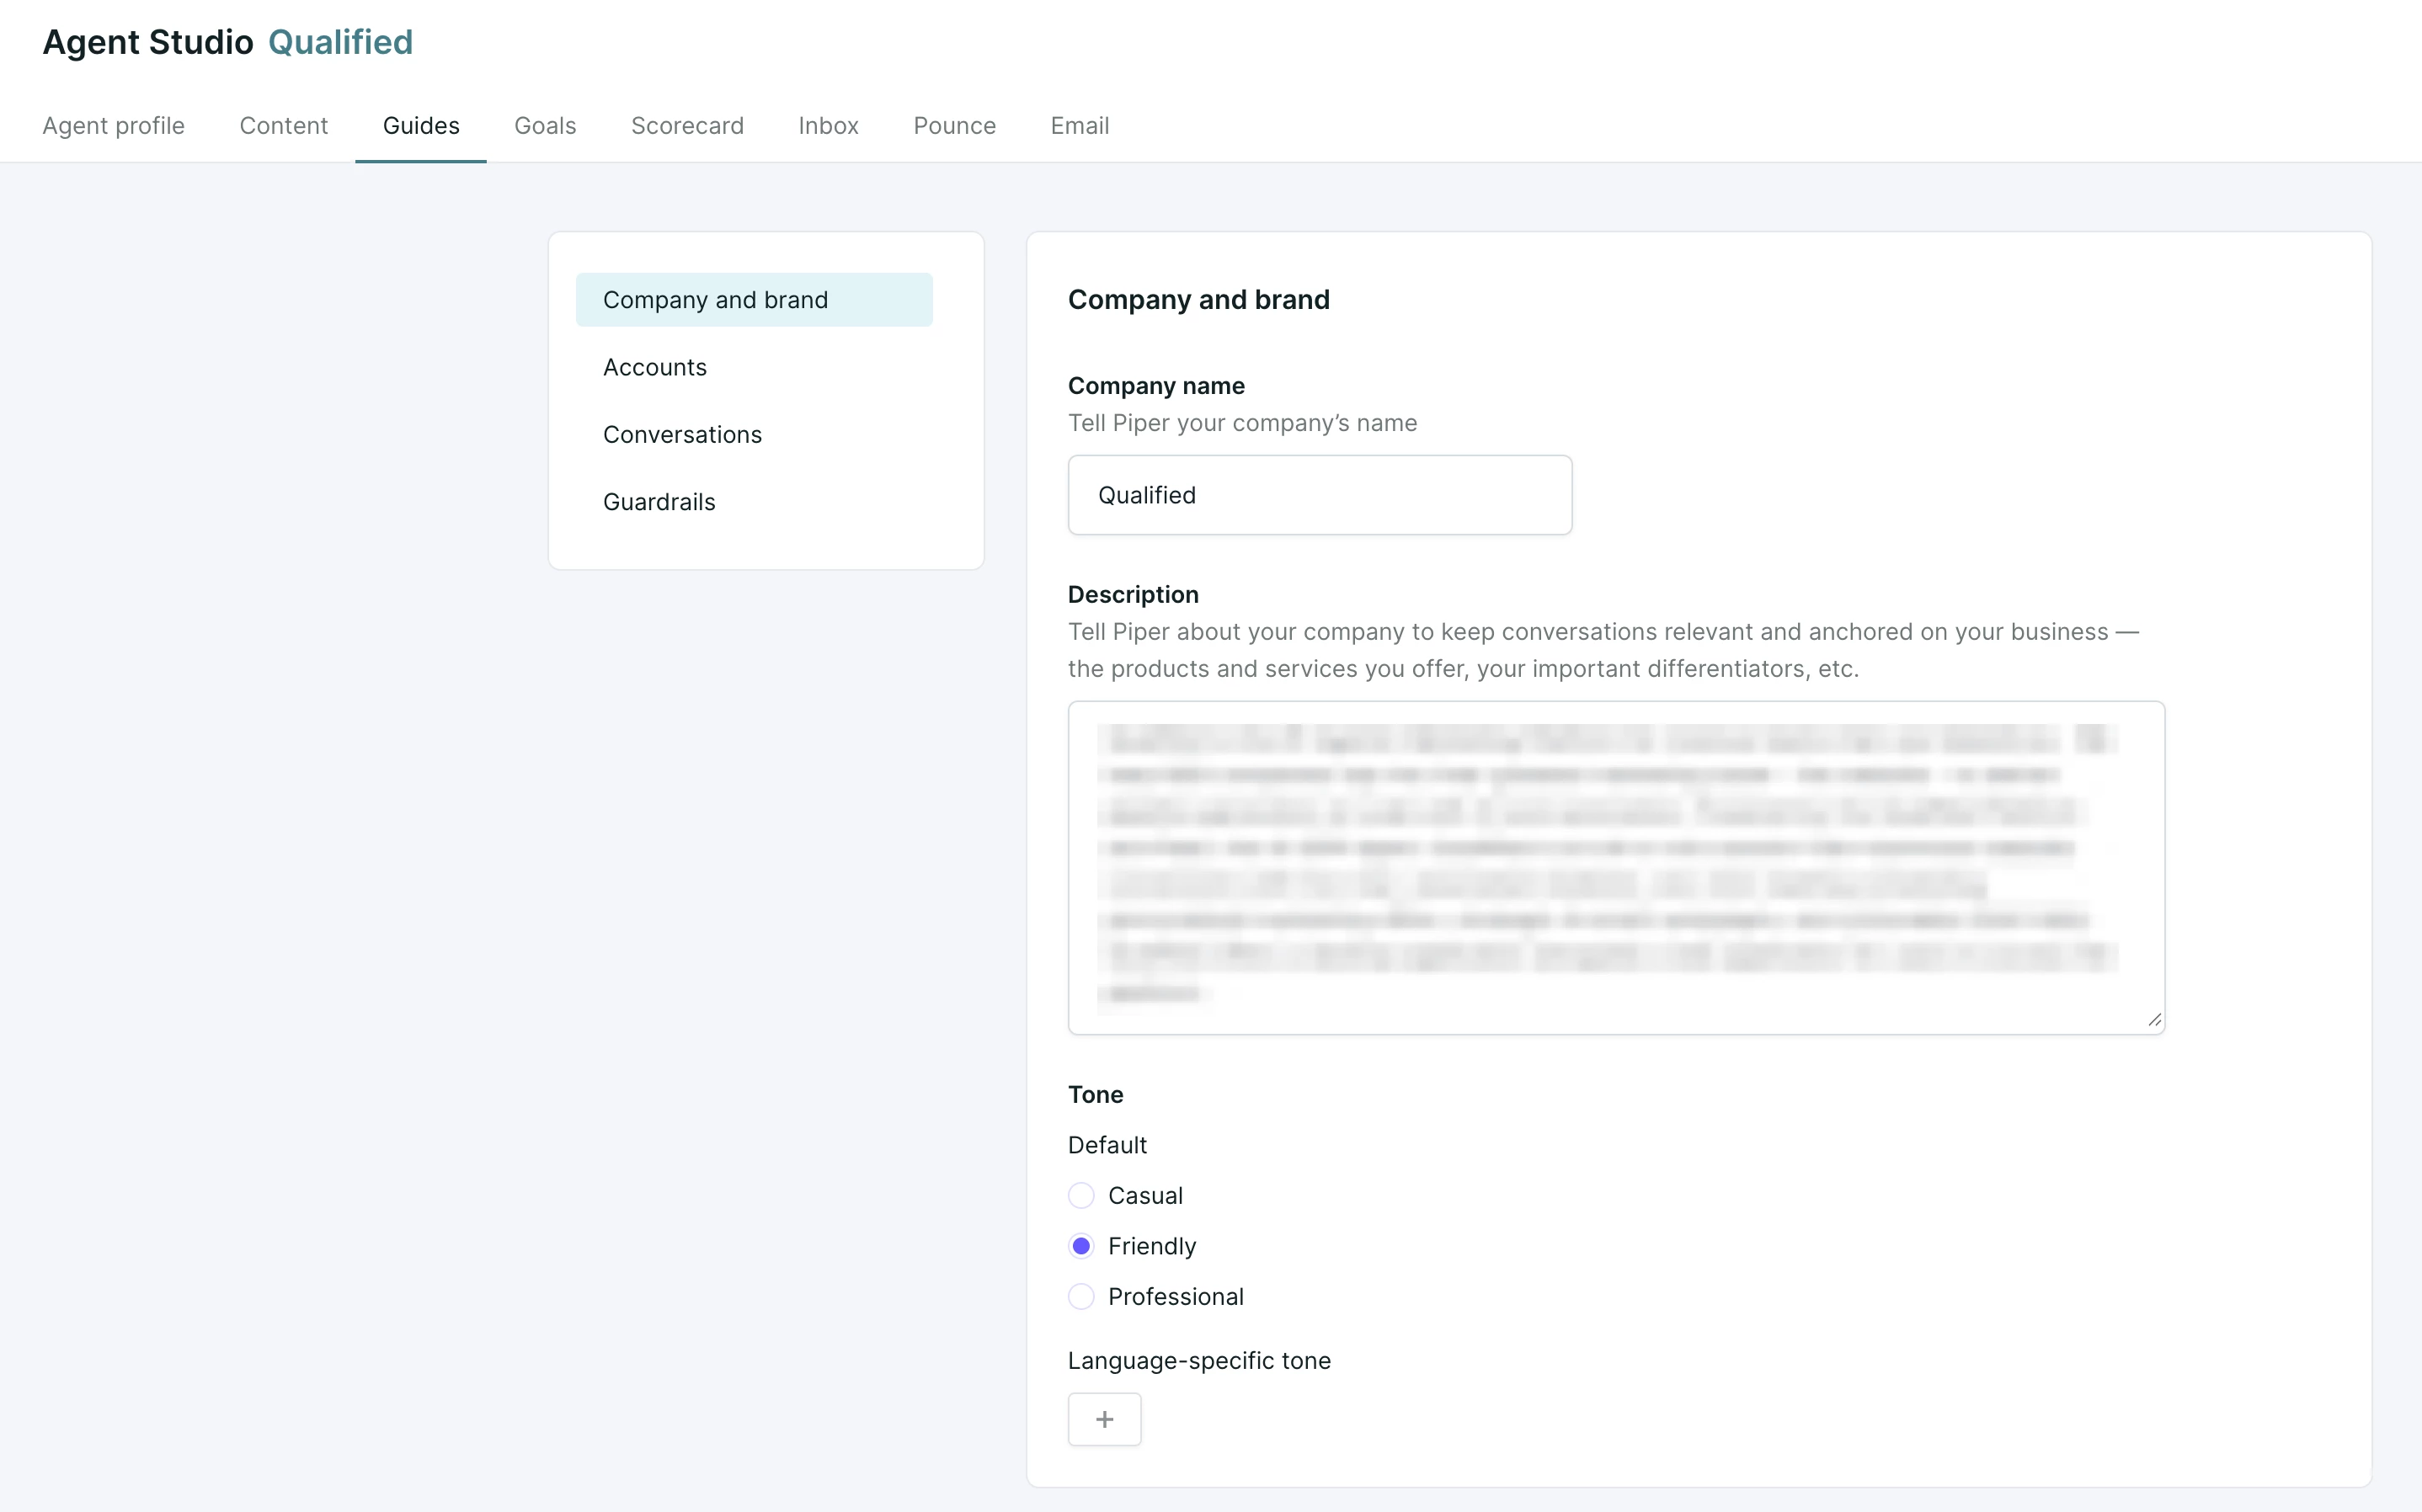
Task: Select the Professional tone radio button
Action: (x=1081, y=1296)
